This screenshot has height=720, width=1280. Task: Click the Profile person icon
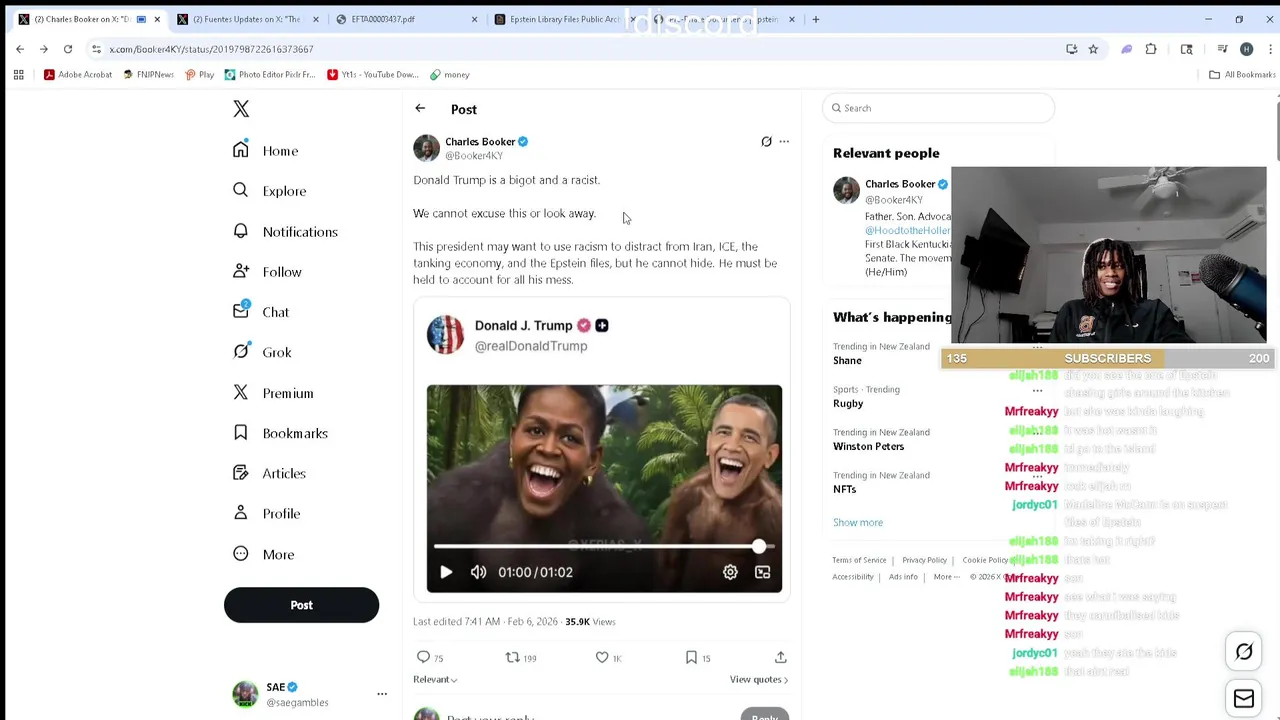click(x=241, y=513)
